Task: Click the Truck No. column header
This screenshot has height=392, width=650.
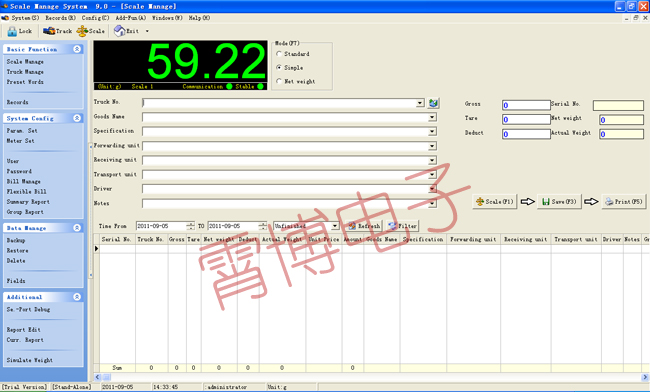Action: point(151,240)
